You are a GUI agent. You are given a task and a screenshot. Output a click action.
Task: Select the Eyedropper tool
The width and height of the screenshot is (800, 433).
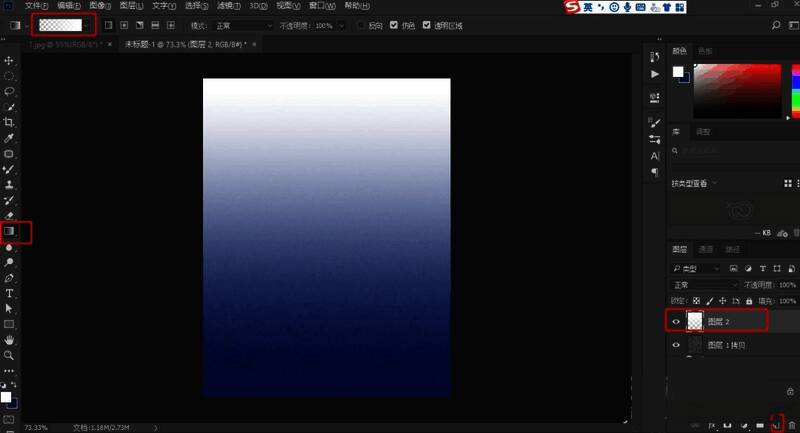[9, 138]
